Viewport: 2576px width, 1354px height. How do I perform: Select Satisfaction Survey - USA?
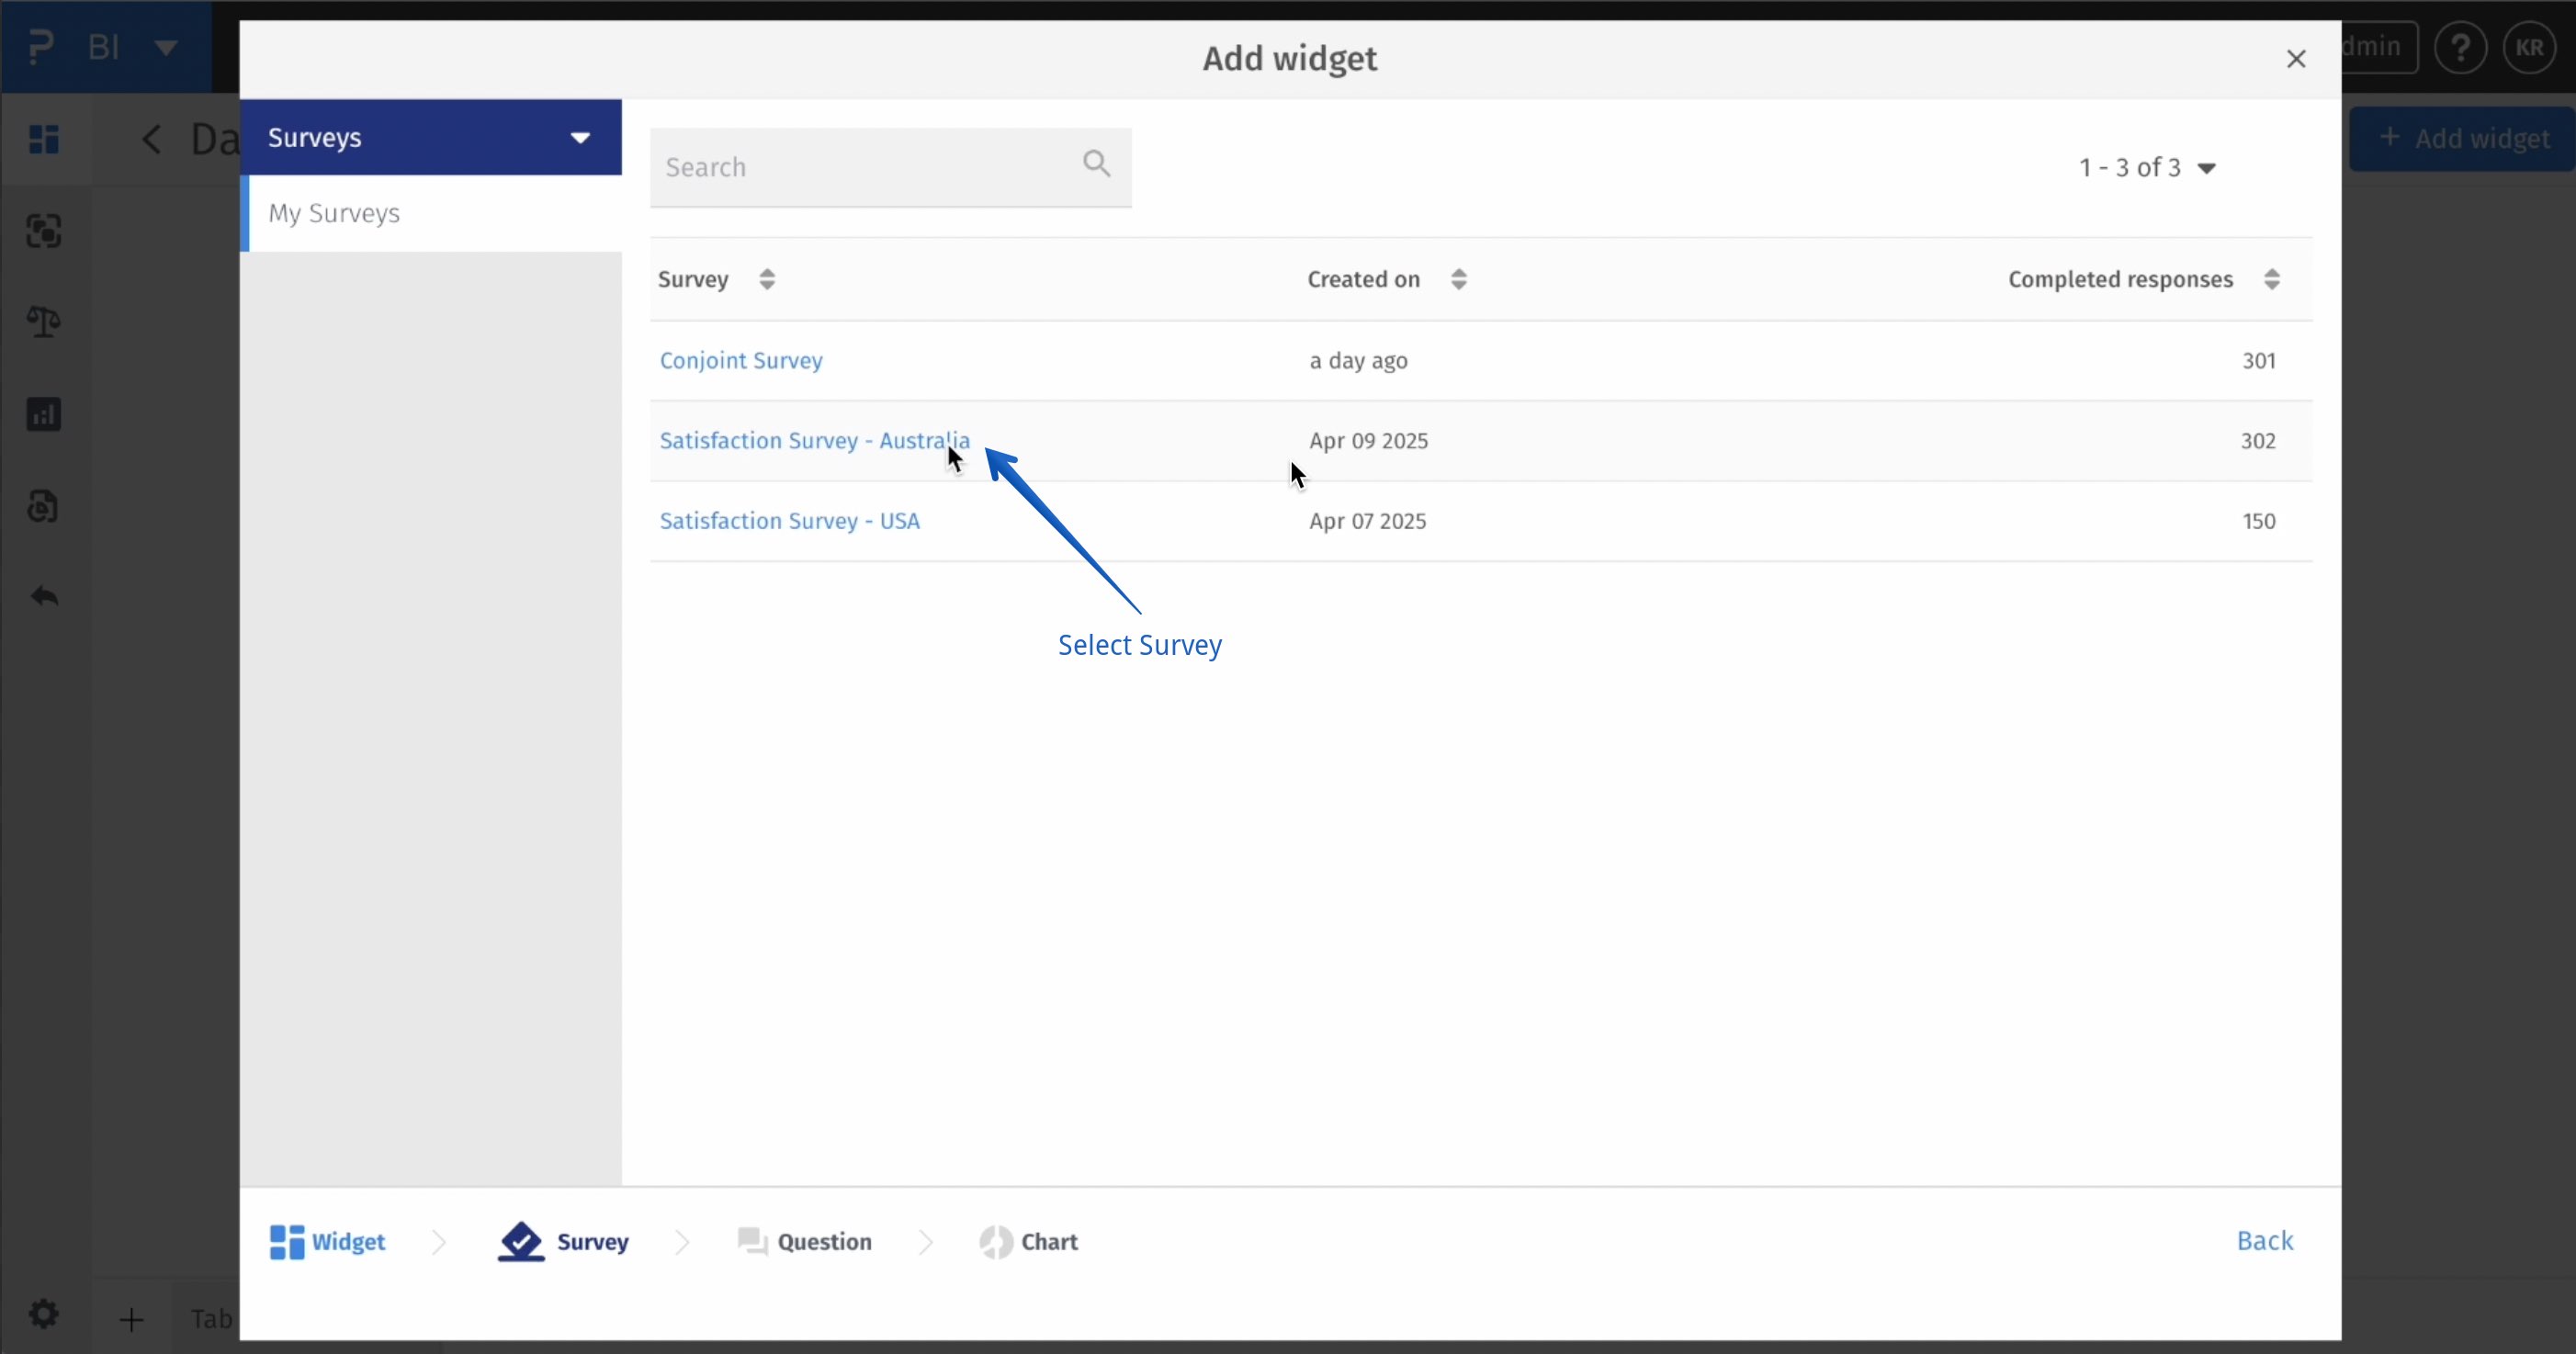click(x=789, y=521)
